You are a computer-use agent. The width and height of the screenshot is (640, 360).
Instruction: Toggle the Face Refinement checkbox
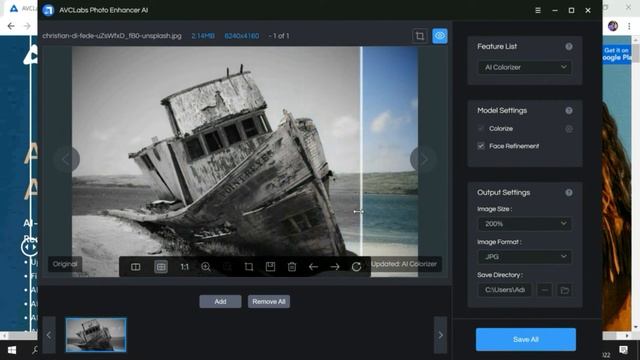481,146
